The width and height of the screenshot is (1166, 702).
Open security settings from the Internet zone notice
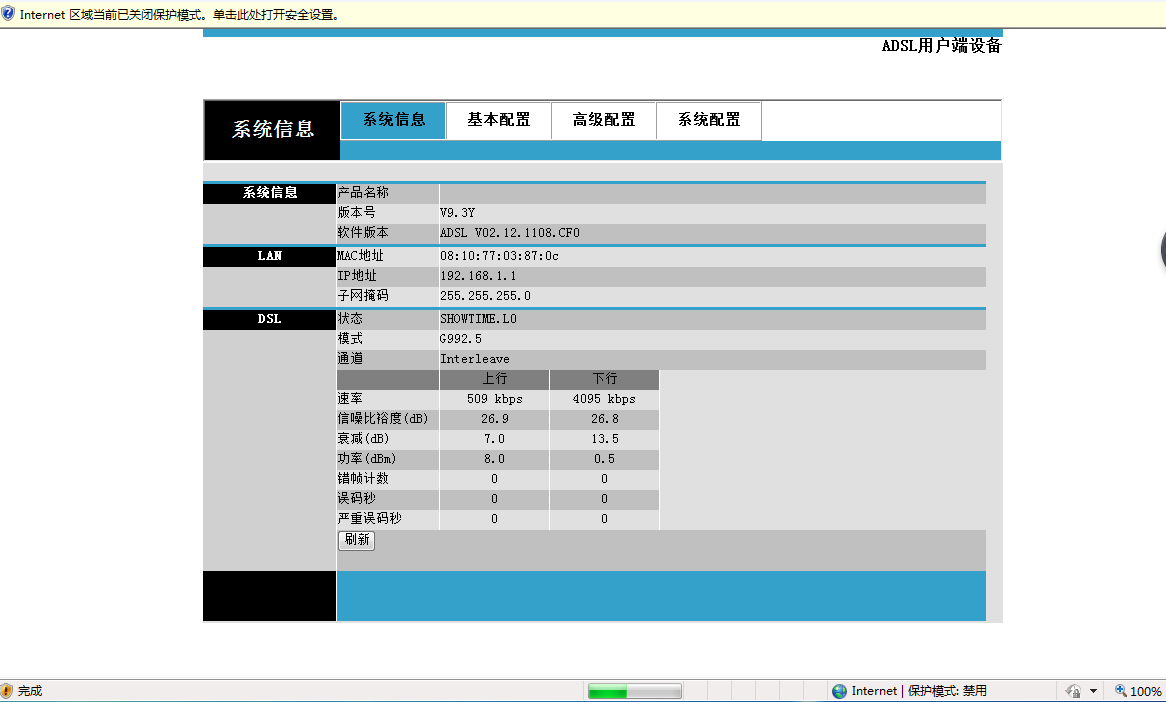[x=181, y=14]
